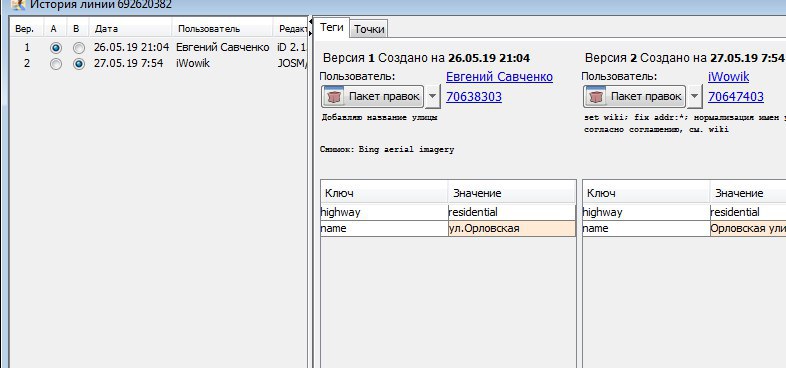
Task: Open dropdown arrow beside version 2 Пакет правок
Action: coord(694,96)
